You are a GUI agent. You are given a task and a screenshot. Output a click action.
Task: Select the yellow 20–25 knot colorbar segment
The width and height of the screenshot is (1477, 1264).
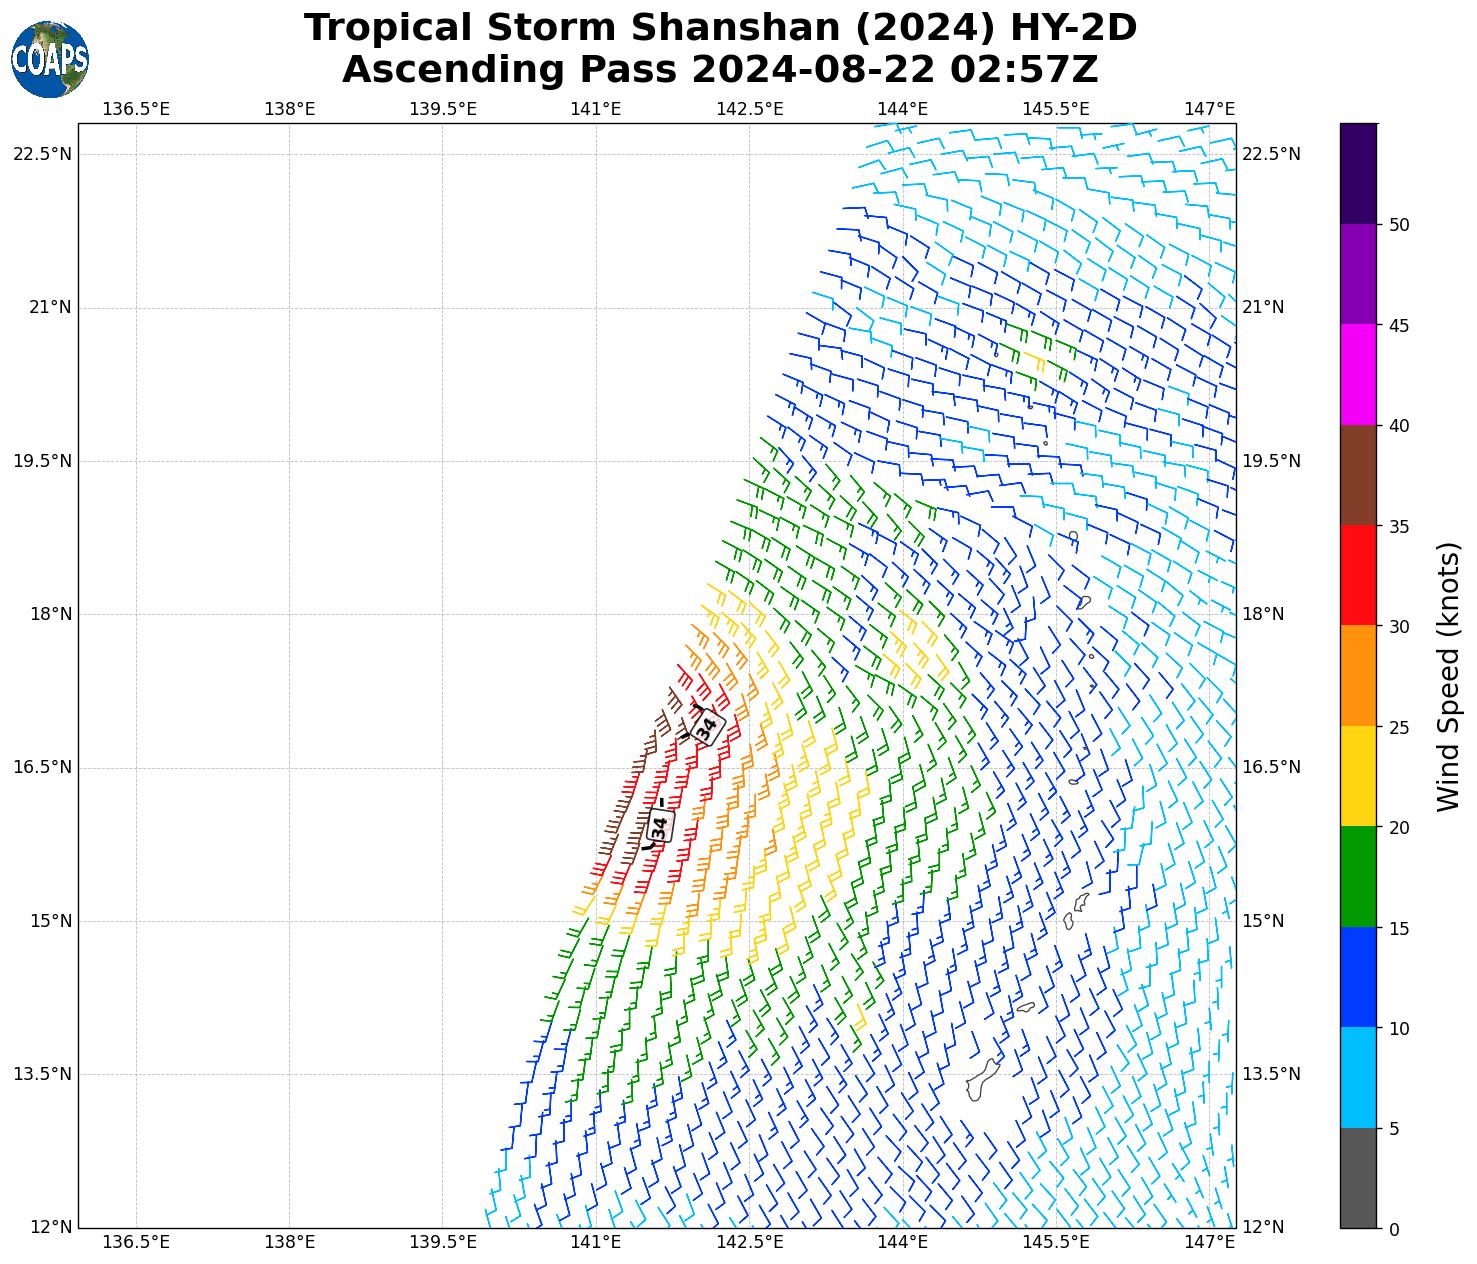pyautogui.click(x=1358, y=776)
